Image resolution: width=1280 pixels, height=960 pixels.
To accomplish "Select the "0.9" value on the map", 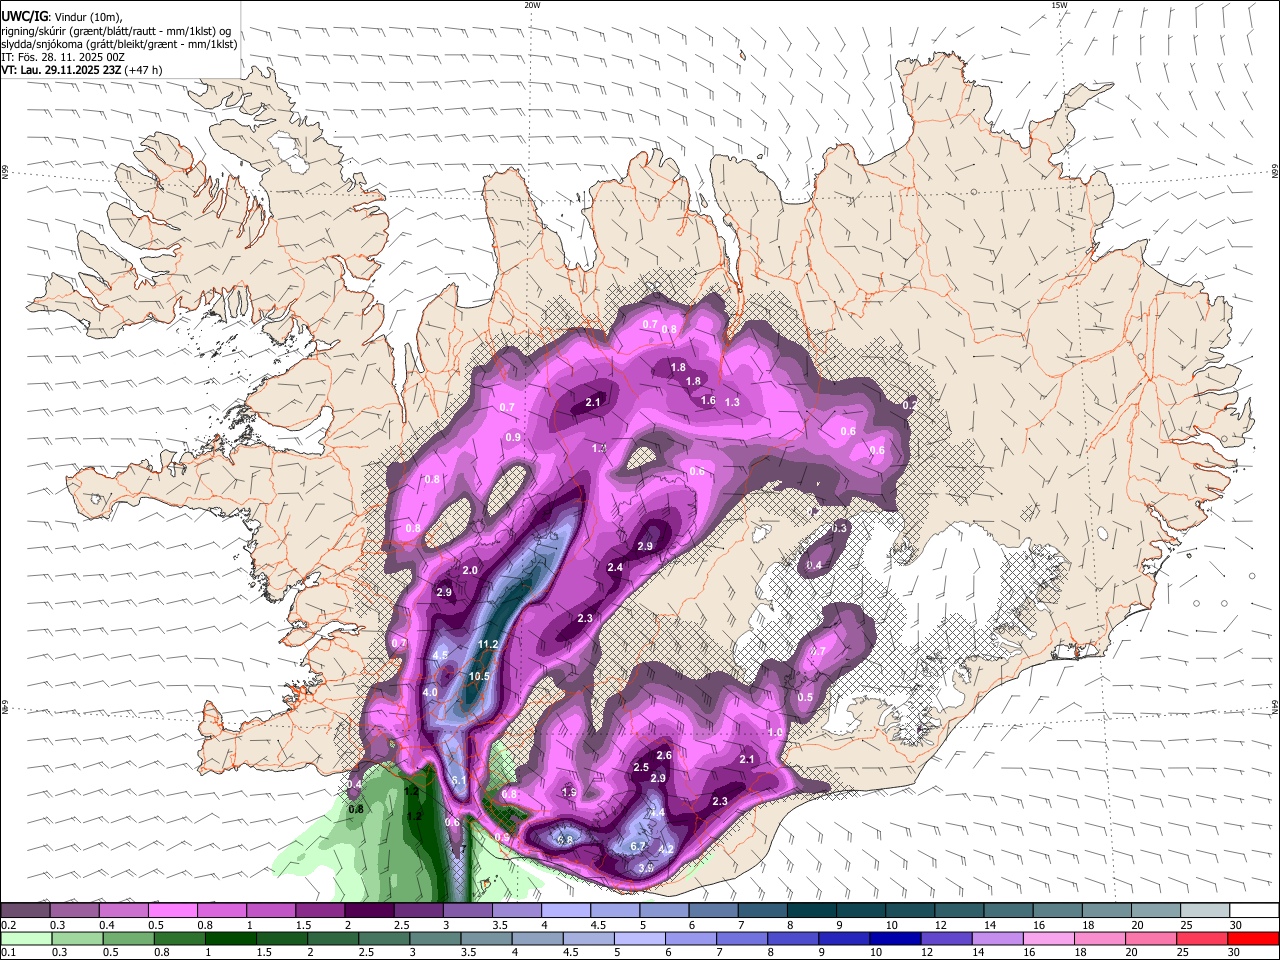I will (x=513, y=438).
